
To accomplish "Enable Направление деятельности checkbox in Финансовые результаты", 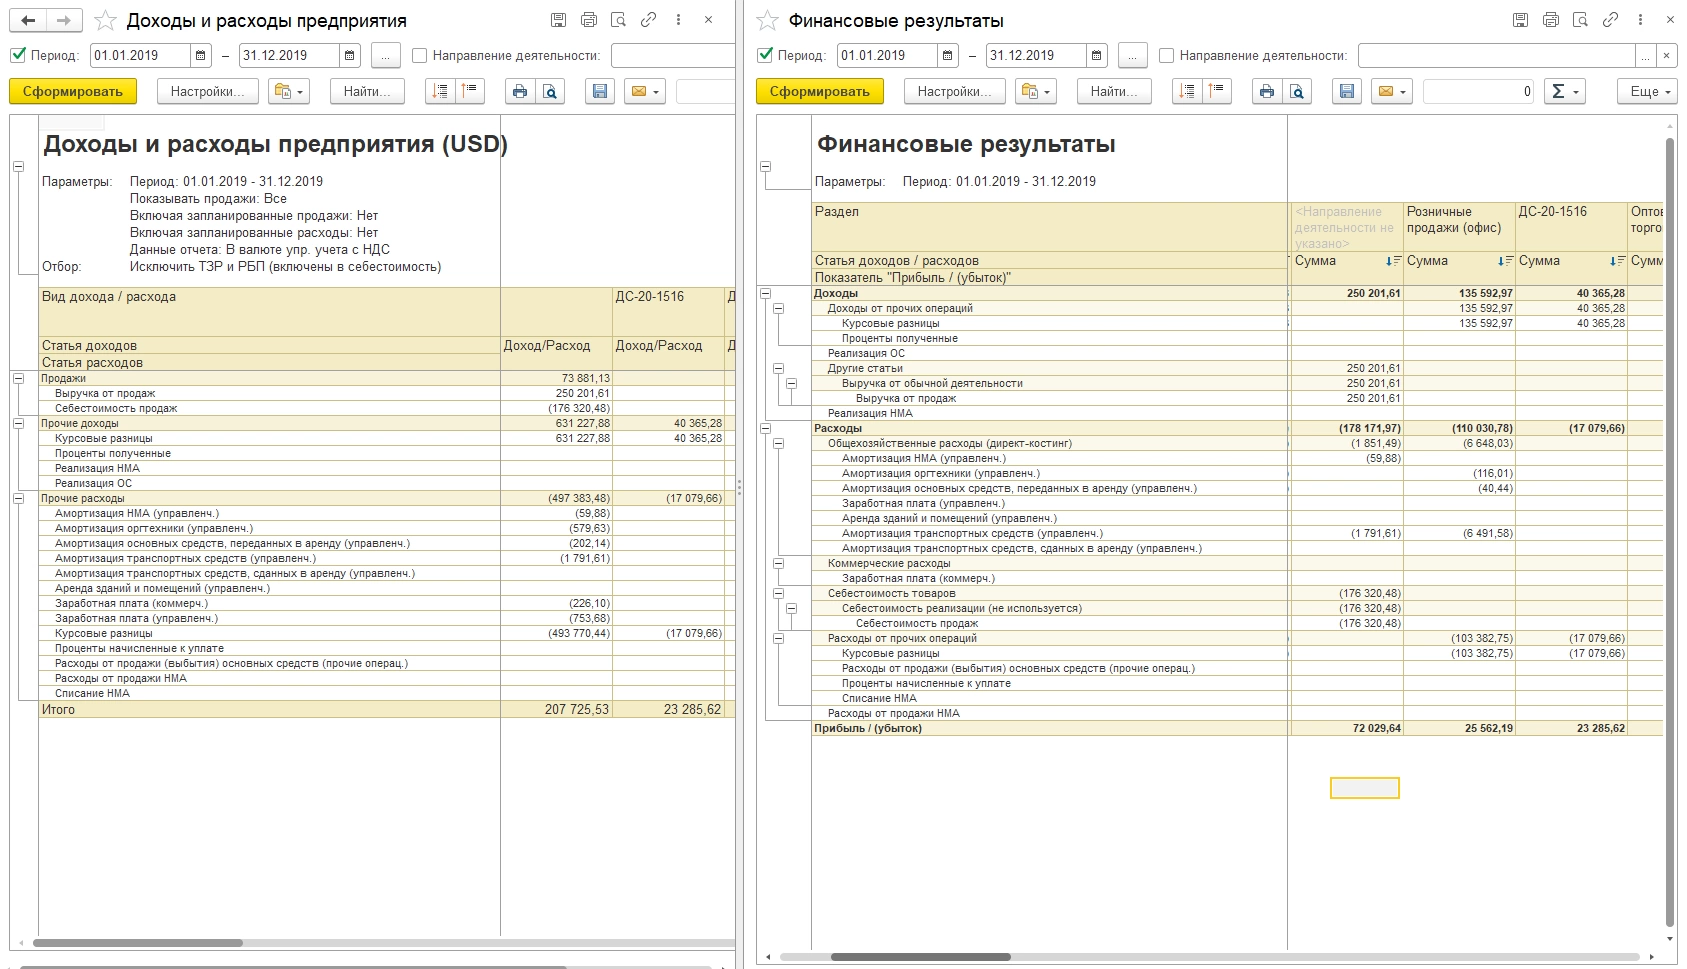I will 1166,56.
